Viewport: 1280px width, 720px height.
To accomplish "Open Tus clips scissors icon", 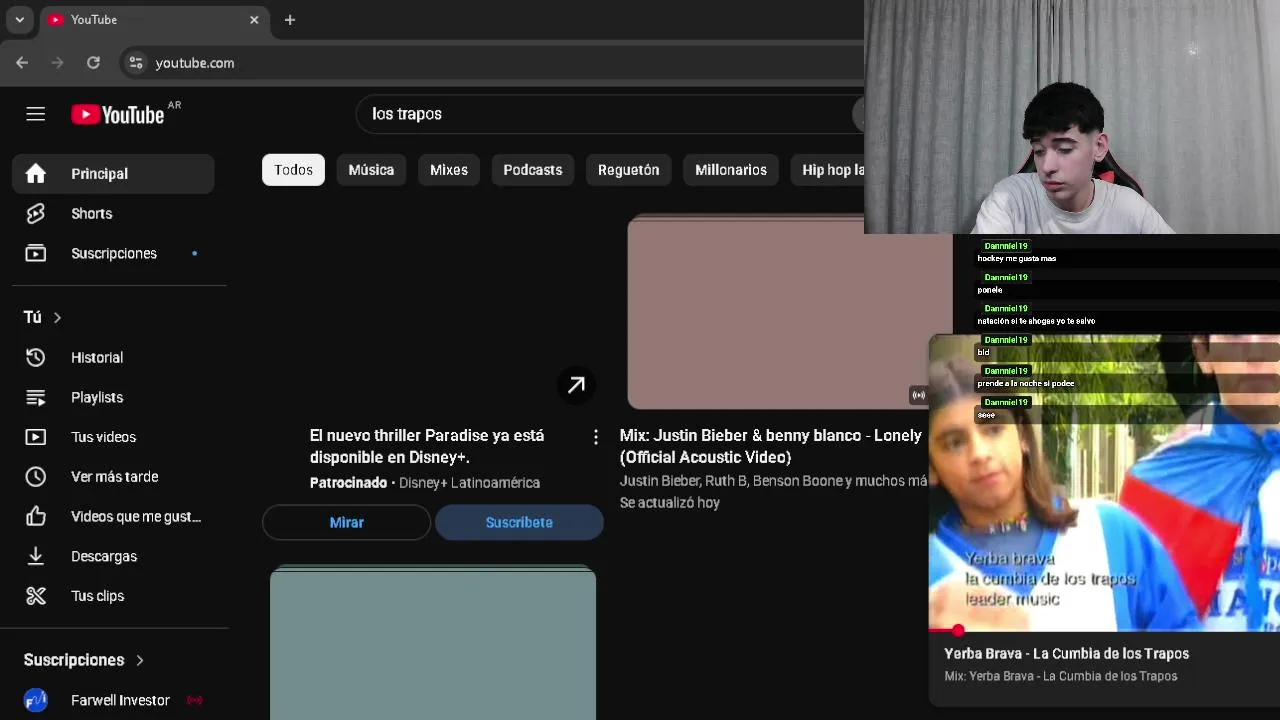I will (36, 596).
